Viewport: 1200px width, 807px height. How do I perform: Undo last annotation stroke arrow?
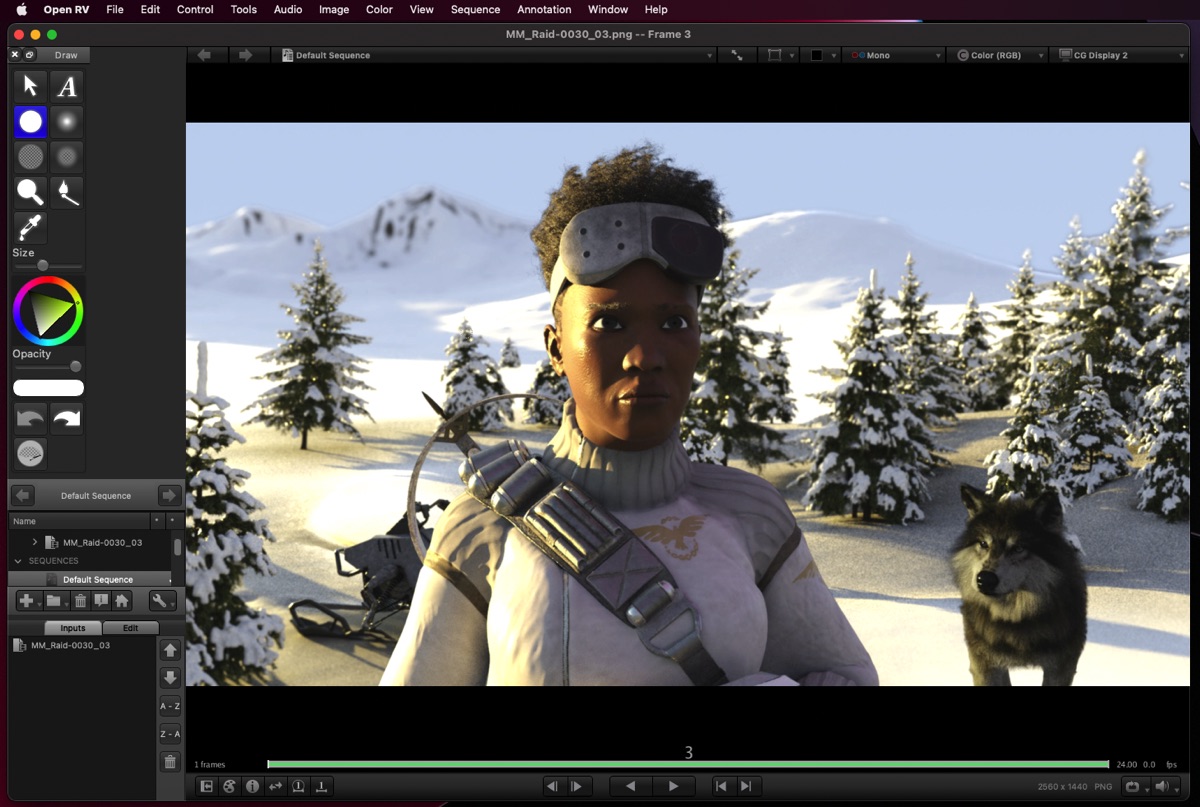click(x=31, y=419)
